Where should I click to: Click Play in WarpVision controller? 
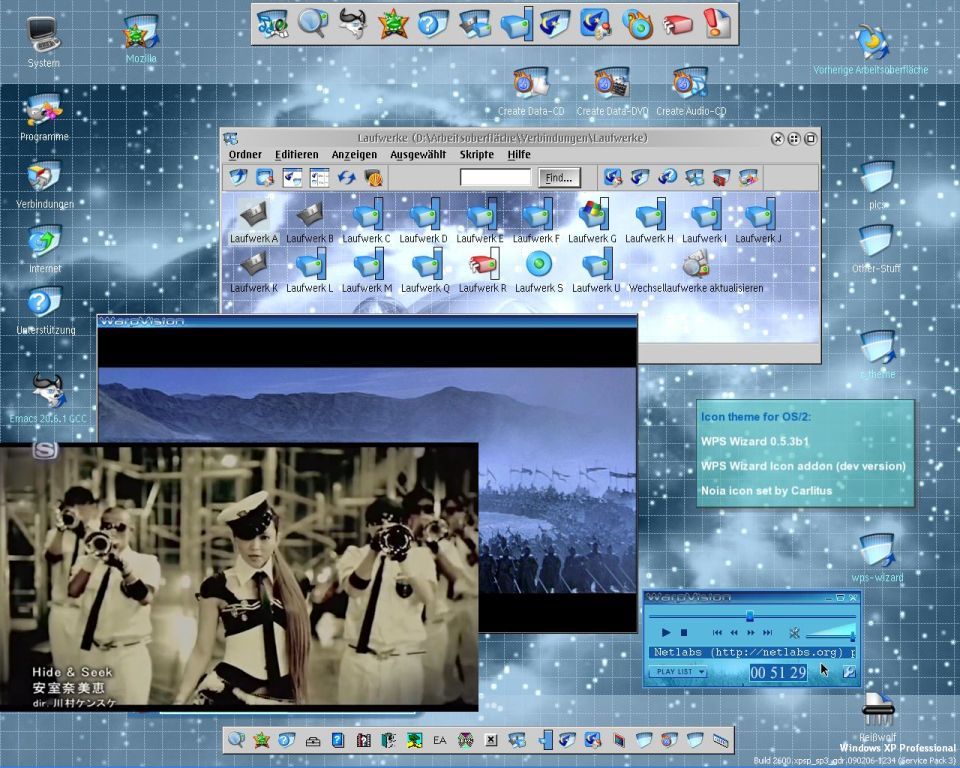(x=666, y=633)
